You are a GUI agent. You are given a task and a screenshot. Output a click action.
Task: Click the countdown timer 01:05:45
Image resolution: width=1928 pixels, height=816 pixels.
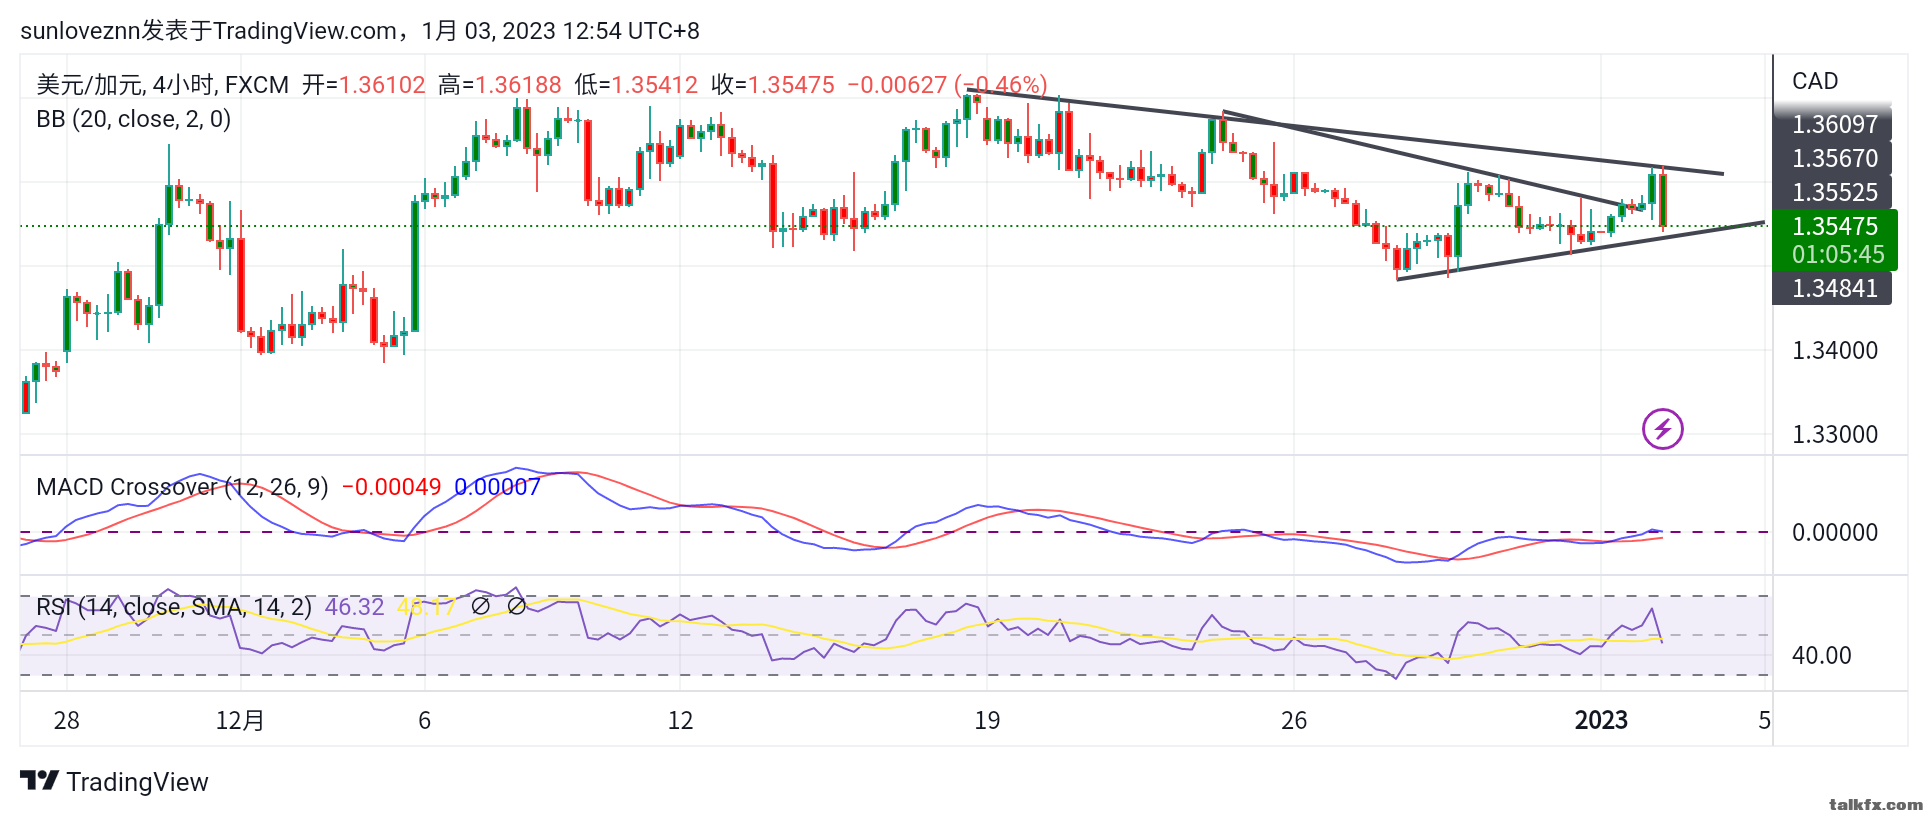tap(1838, 255)
